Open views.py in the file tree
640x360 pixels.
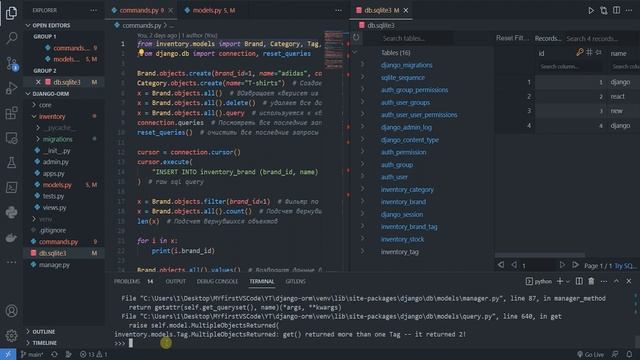coord(54,208)
